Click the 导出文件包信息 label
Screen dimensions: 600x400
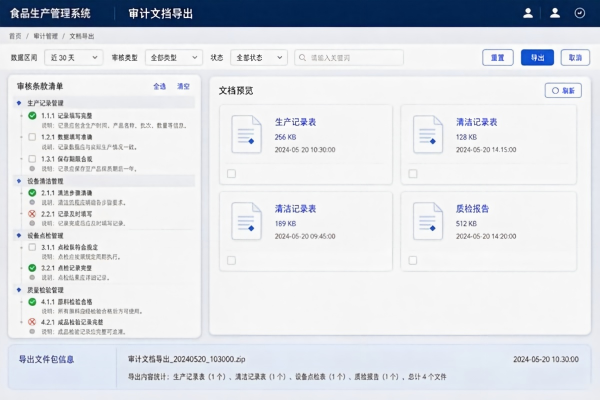[46, 359]
